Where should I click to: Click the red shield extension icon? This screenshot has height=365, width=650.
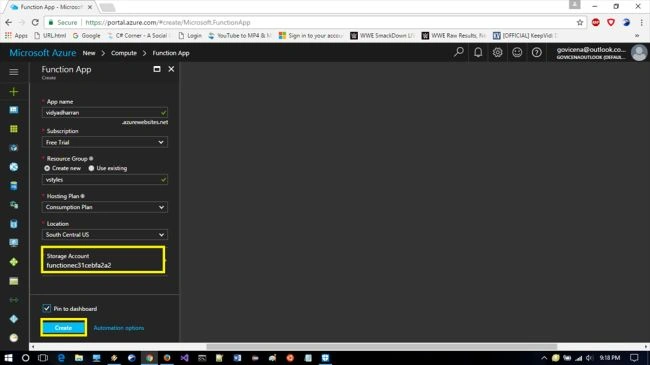(x=611, y=22)
